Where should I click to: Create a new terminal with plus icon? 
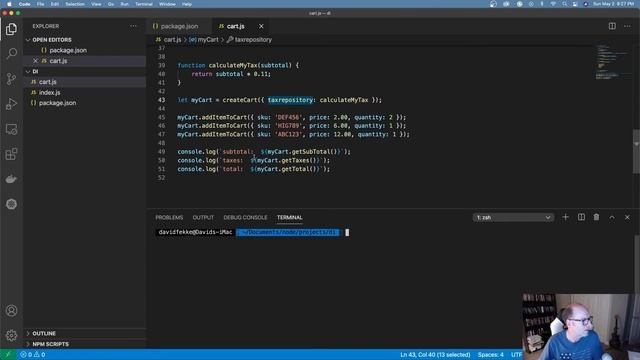coord(565,217)
